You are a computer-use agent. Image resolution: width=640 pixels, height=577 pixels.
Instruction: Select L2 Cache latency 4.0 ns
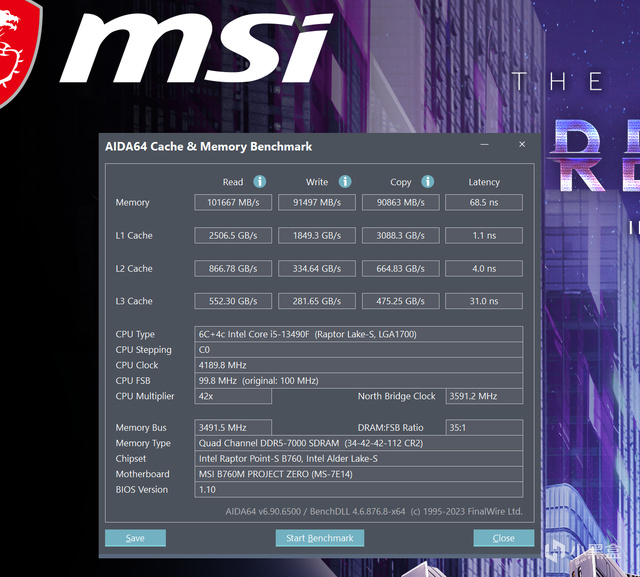[x=484, y=269]
